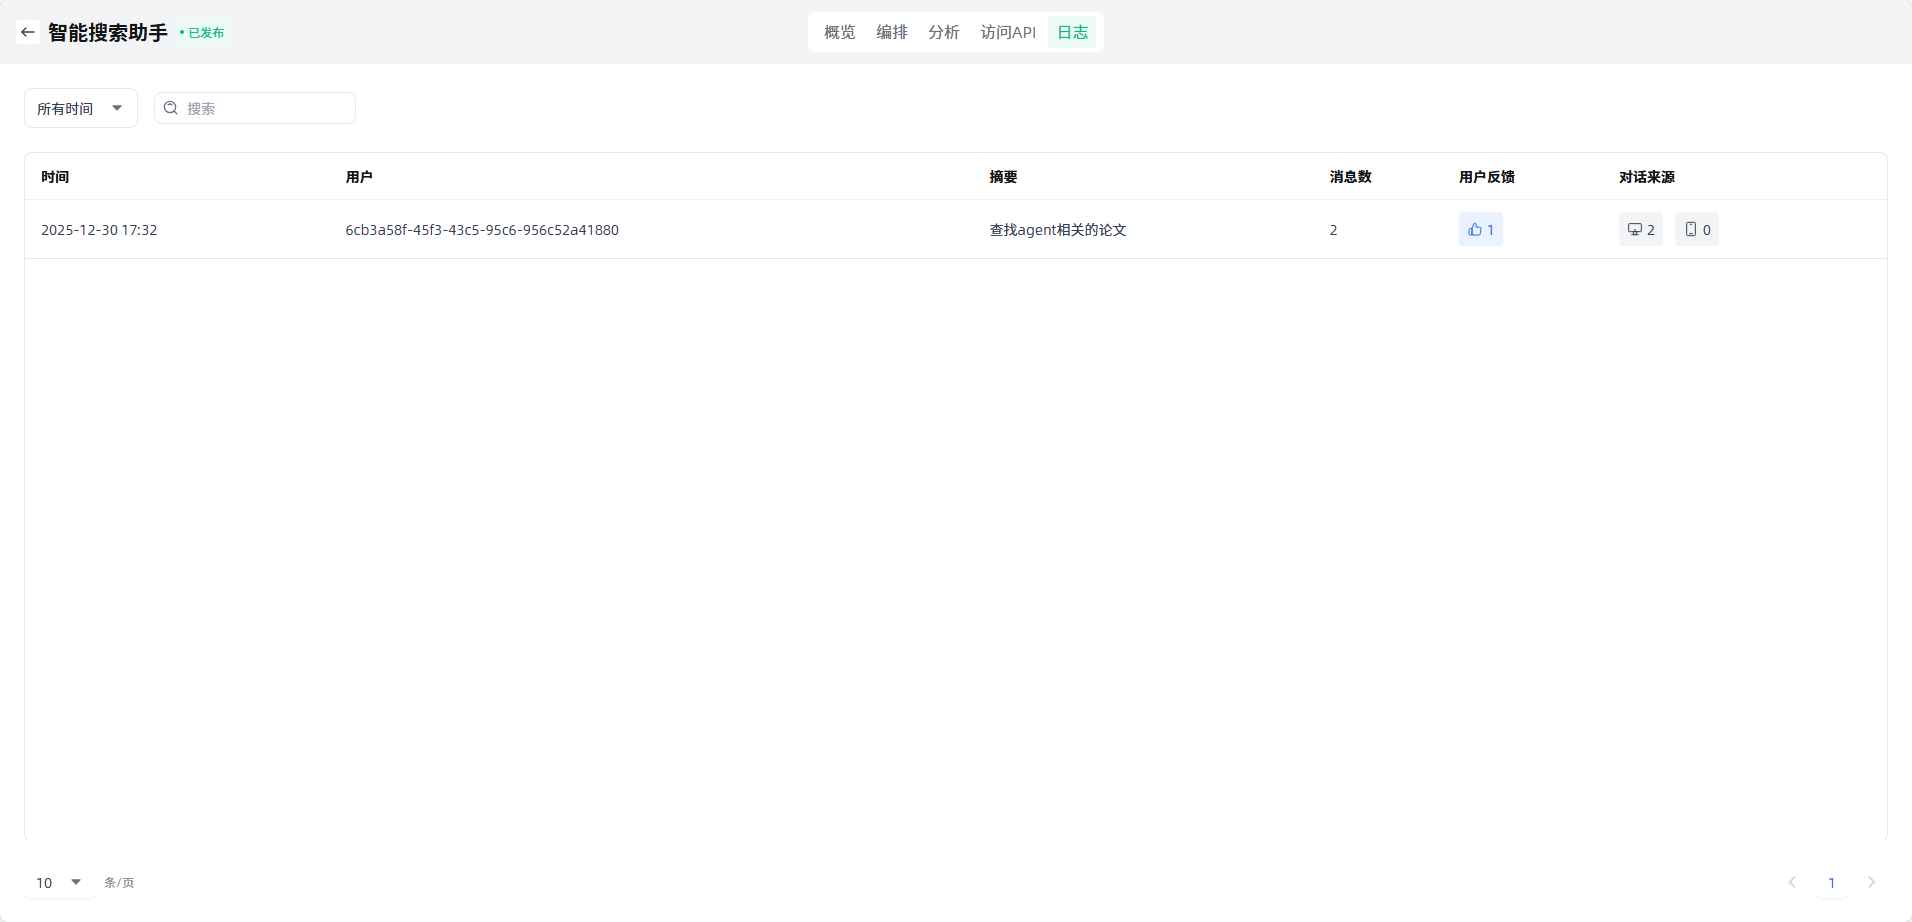Click the mobile source icon showing 0
The height and width of the screenshot is (922, 1912).
coord(1696,230)
